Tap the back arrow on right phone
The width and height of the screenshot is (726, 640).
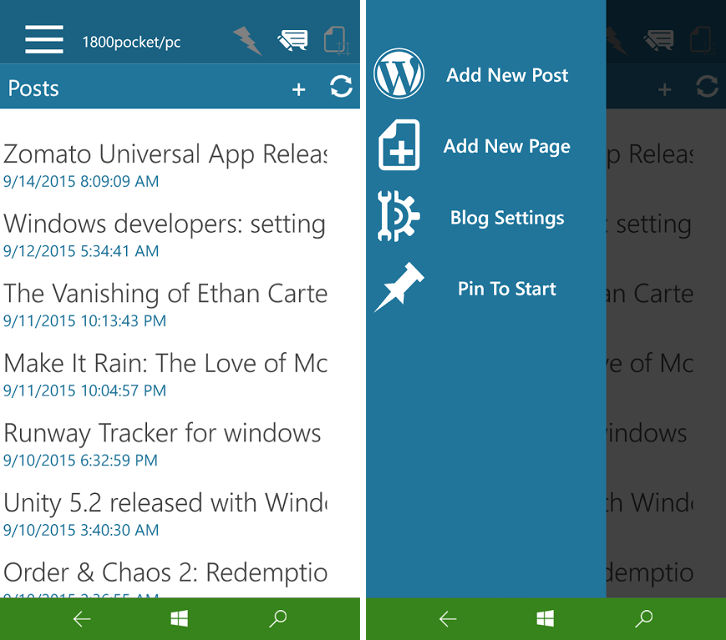(x=448, y=619)
